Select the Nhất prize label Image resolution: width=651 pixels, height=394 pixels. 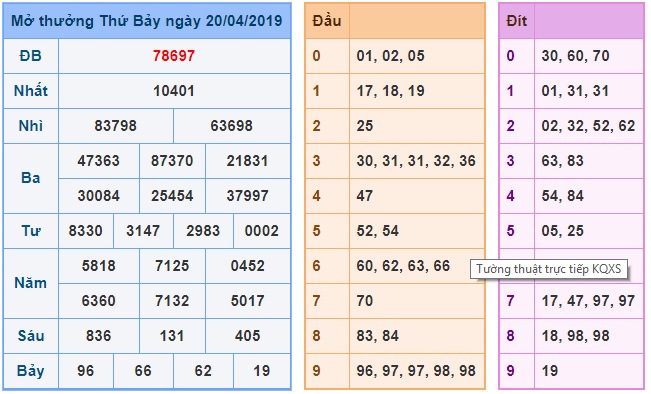coord(31,91)
